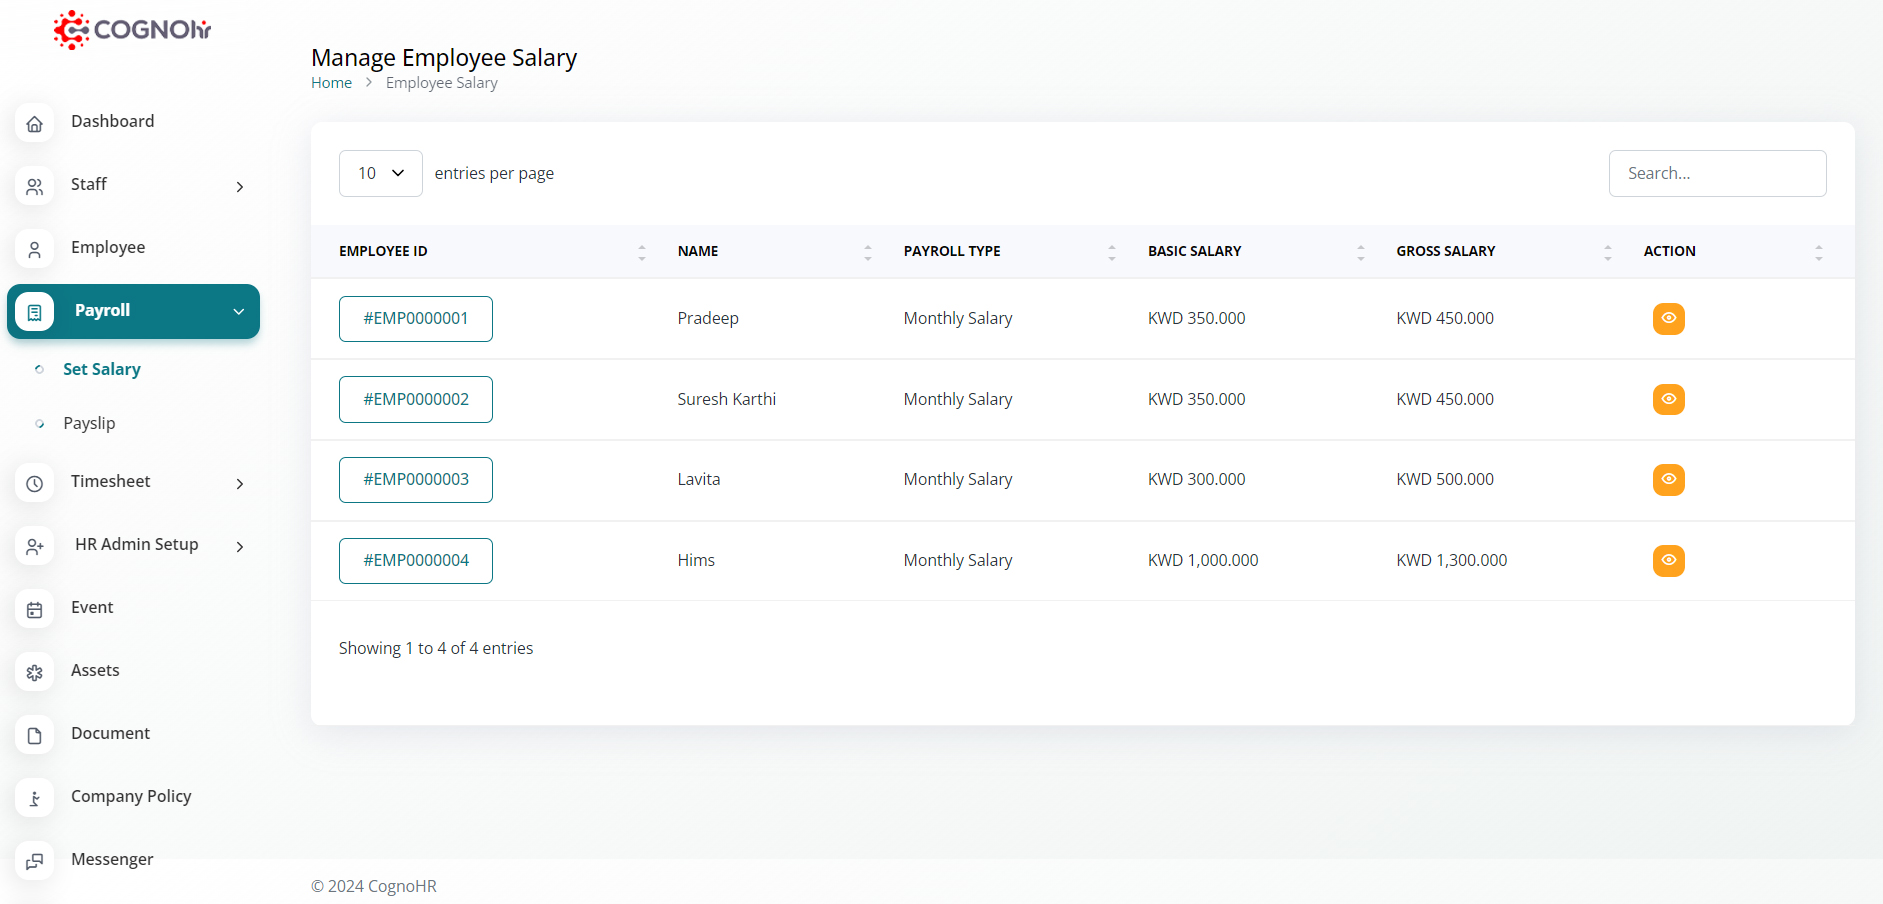Expand the Staff submenu

(x=239, y=187)
